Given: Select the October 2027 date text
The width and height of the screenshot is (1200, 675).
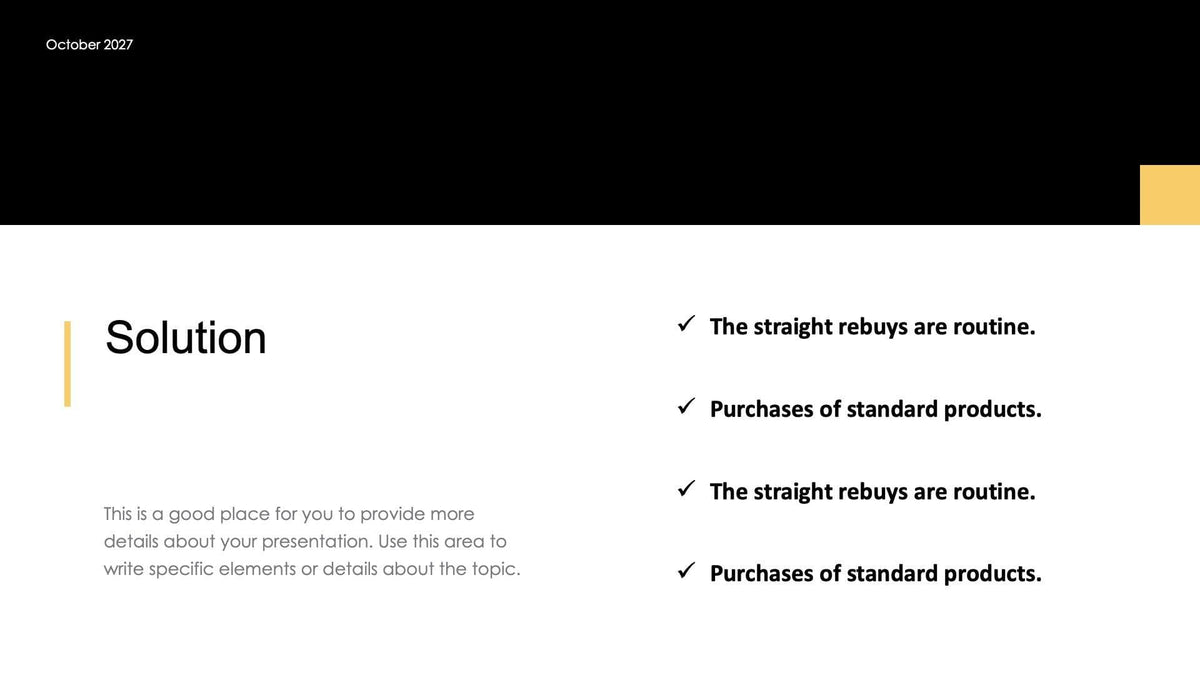Looking at the screenshot, I should point(89,45).
